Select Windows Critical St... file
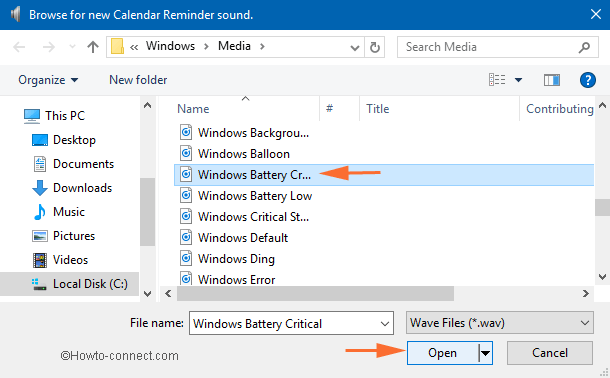The width and height of the screenshot is (610, 378). (244, 217)
